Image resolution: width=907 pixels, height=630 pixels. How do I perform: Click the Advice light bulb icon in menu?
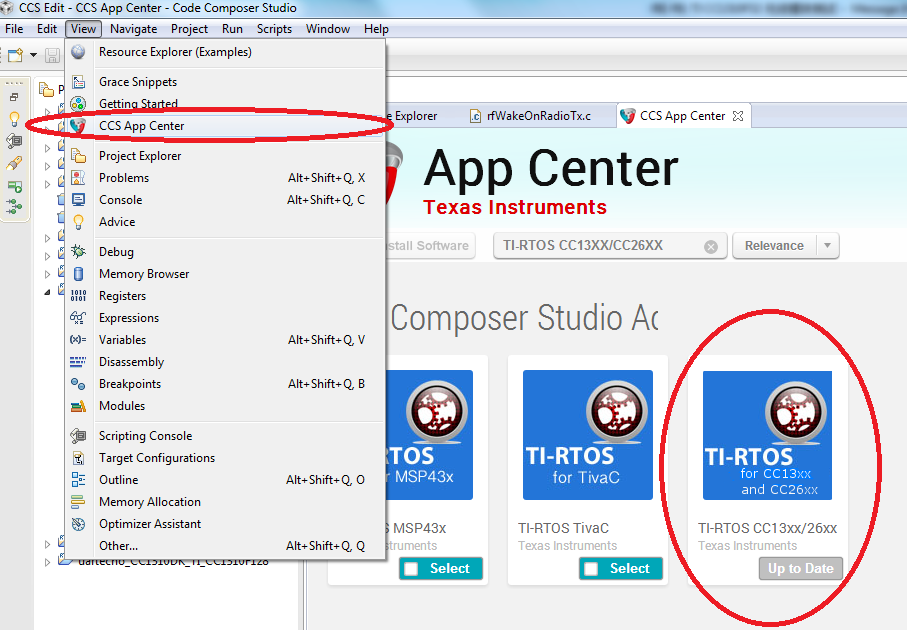click(78, 222)
